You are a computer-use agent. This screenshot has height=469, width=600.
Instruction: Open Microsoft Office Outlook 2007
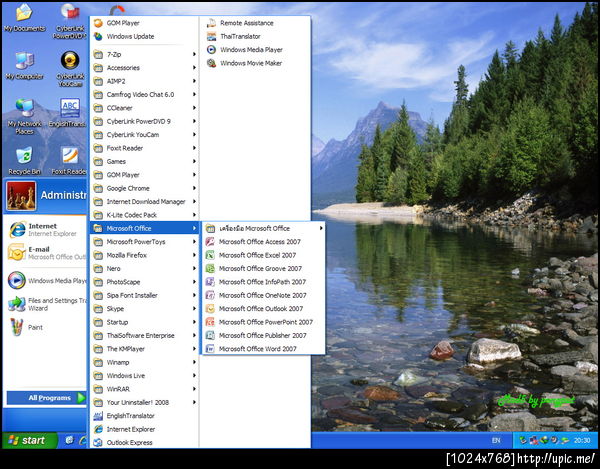click(x=263, y=308)
